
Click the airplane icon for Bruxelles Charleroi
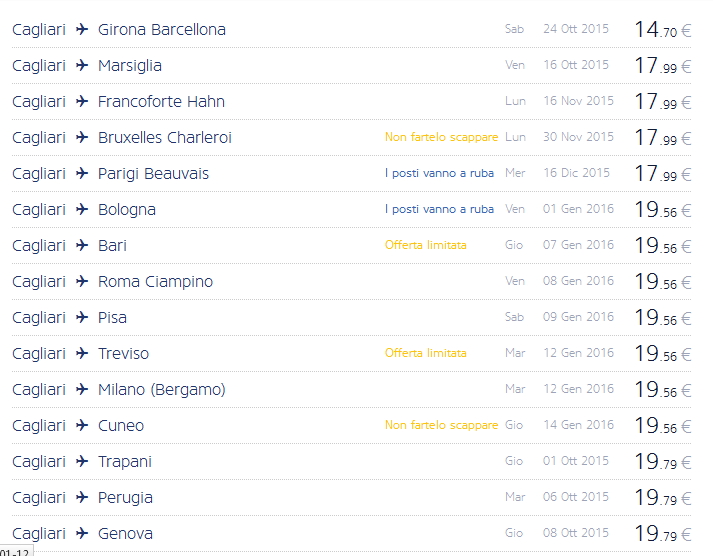(82, 138)
